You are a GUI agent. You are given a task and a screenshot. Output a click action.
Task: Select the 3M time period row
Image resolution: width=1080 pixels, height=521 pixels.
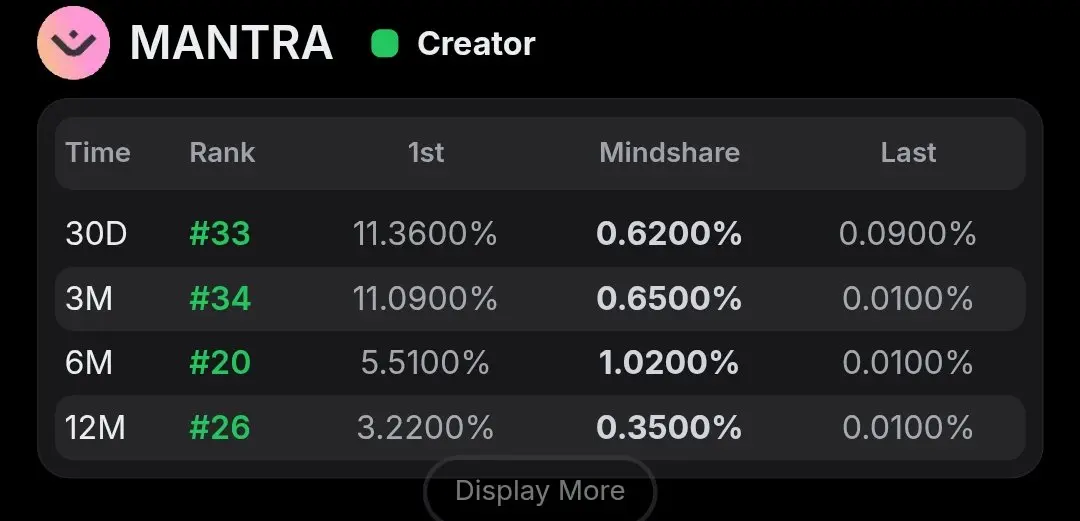pos(89,299)
